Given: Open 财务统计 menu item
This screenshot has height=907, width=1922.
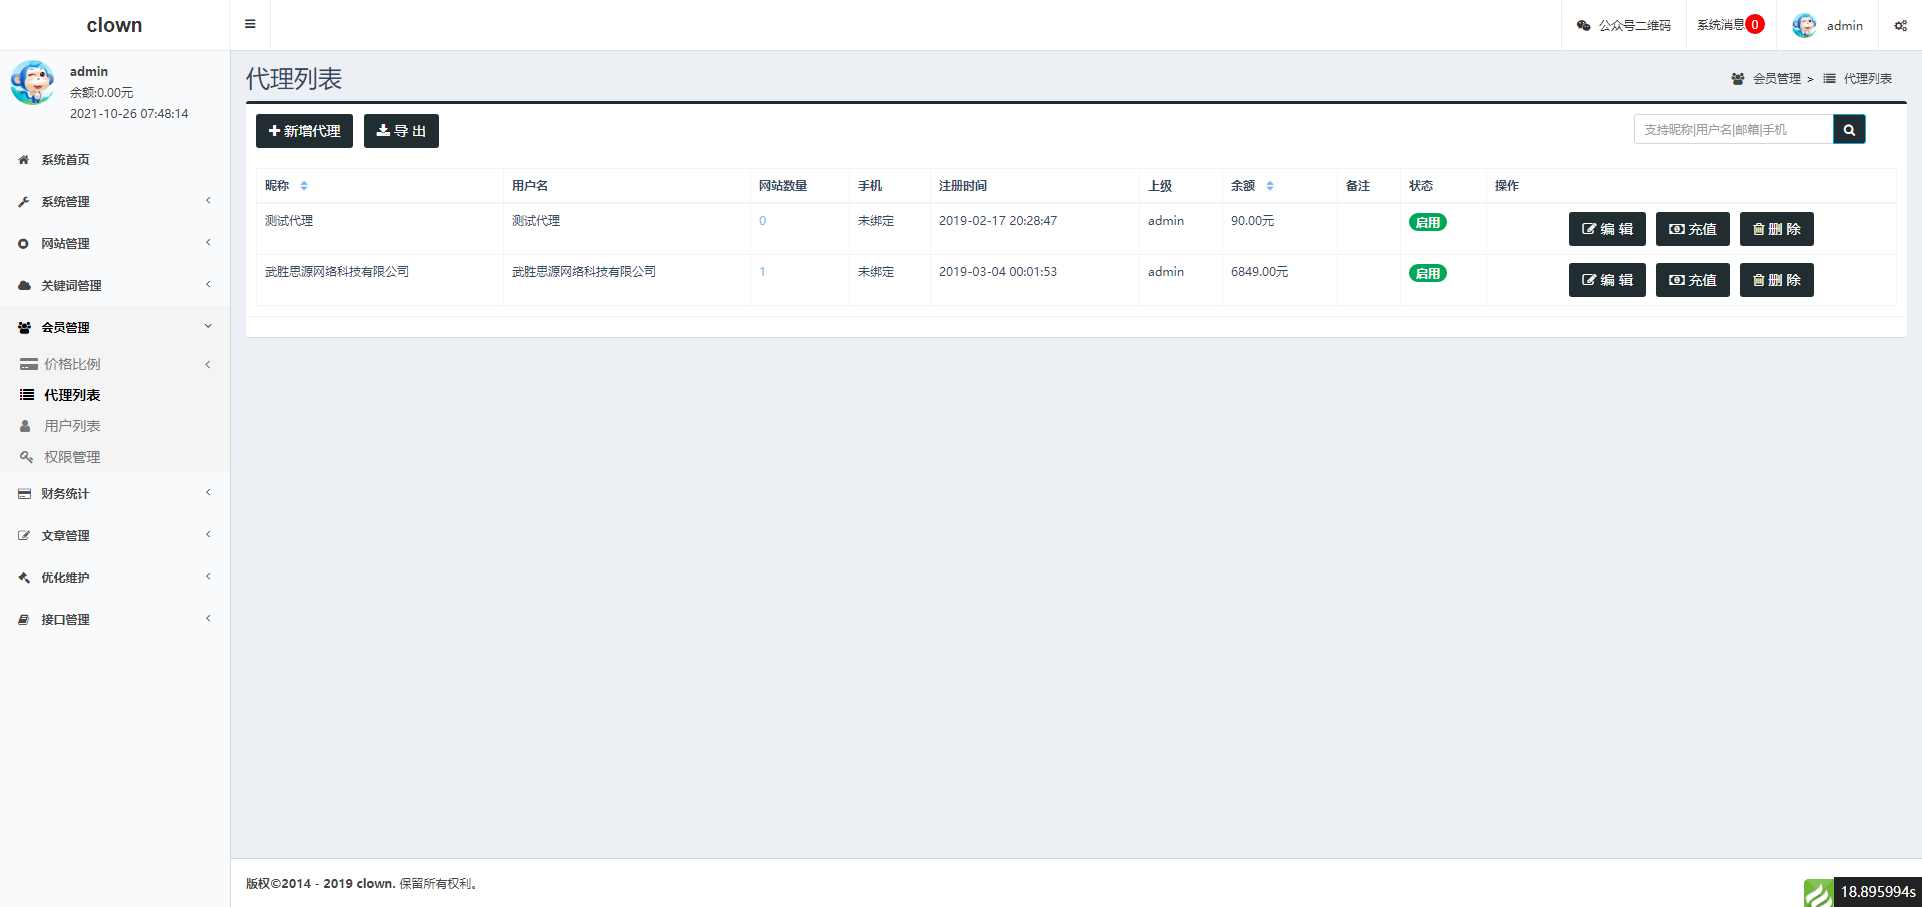Looking at the screenshot, I should tap(115, 494).
